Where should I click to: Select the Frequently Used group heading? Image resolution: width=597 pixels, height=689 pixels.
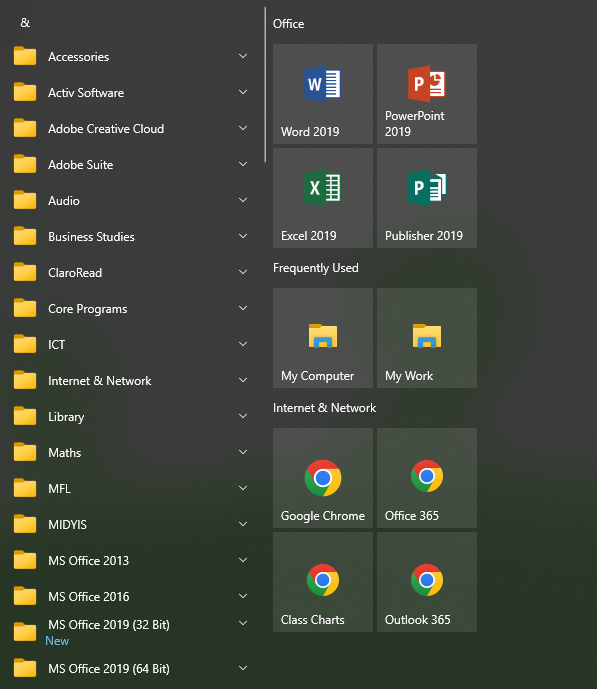[316, 268]
